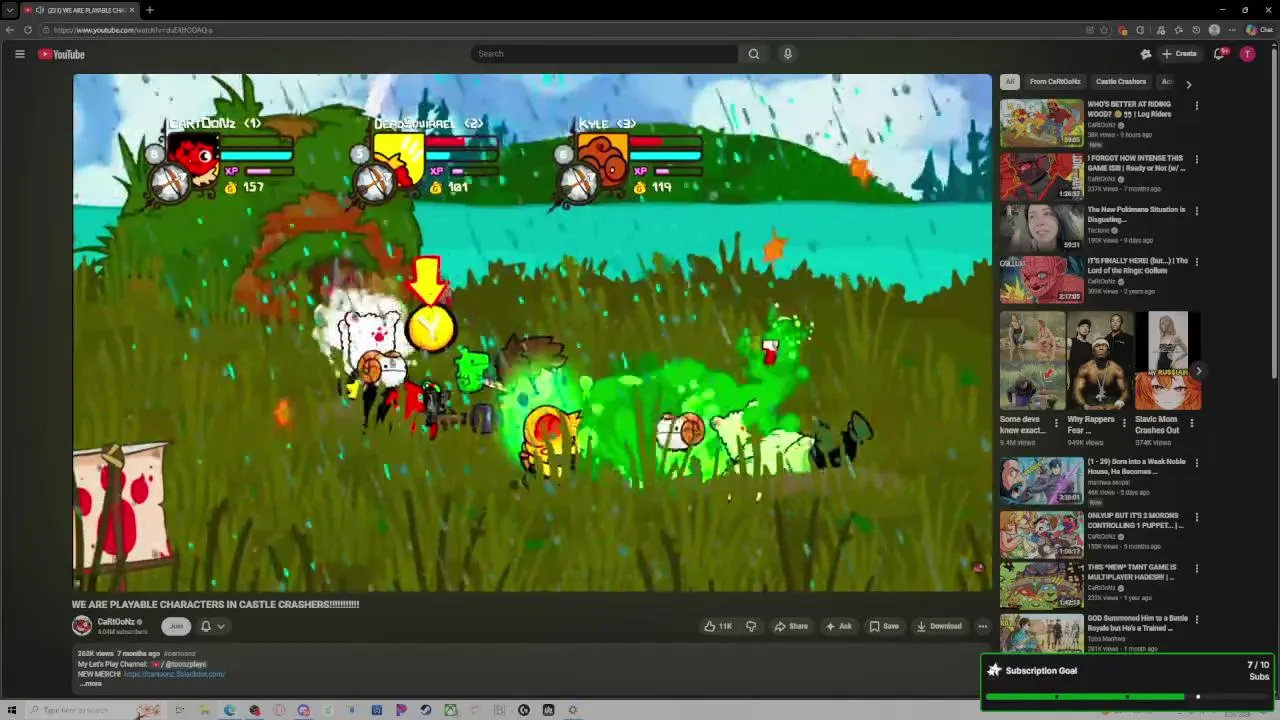Click the Ask button under the video

tap(838, 626)
